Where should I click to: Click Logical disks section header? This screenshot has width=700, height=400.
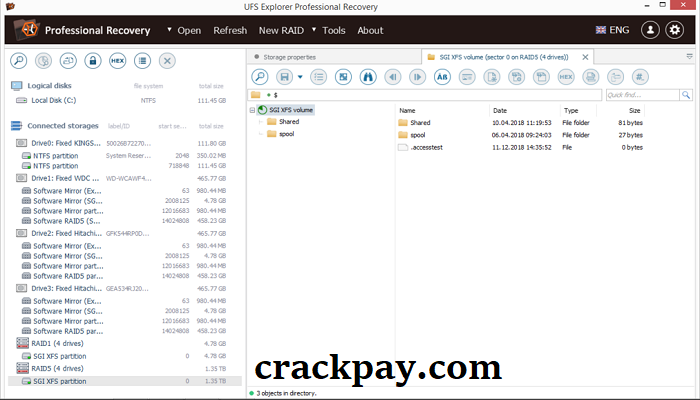click(49, 86)
